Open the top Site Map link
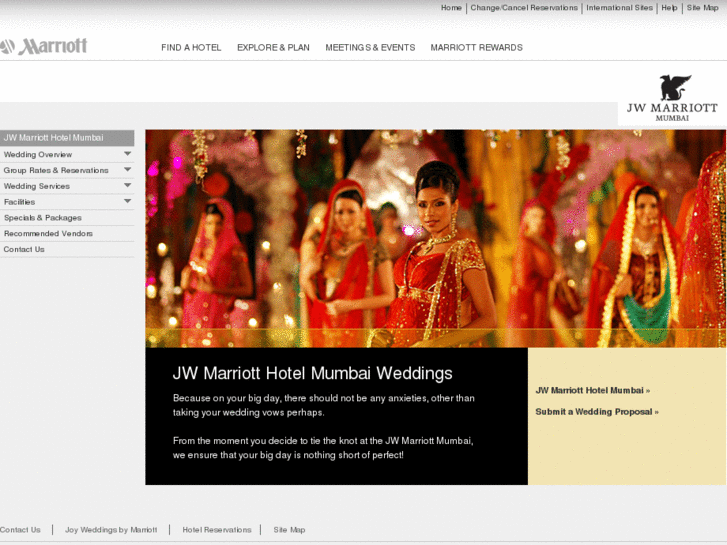Viewport: 727px width, 545px height. (702, 8)
